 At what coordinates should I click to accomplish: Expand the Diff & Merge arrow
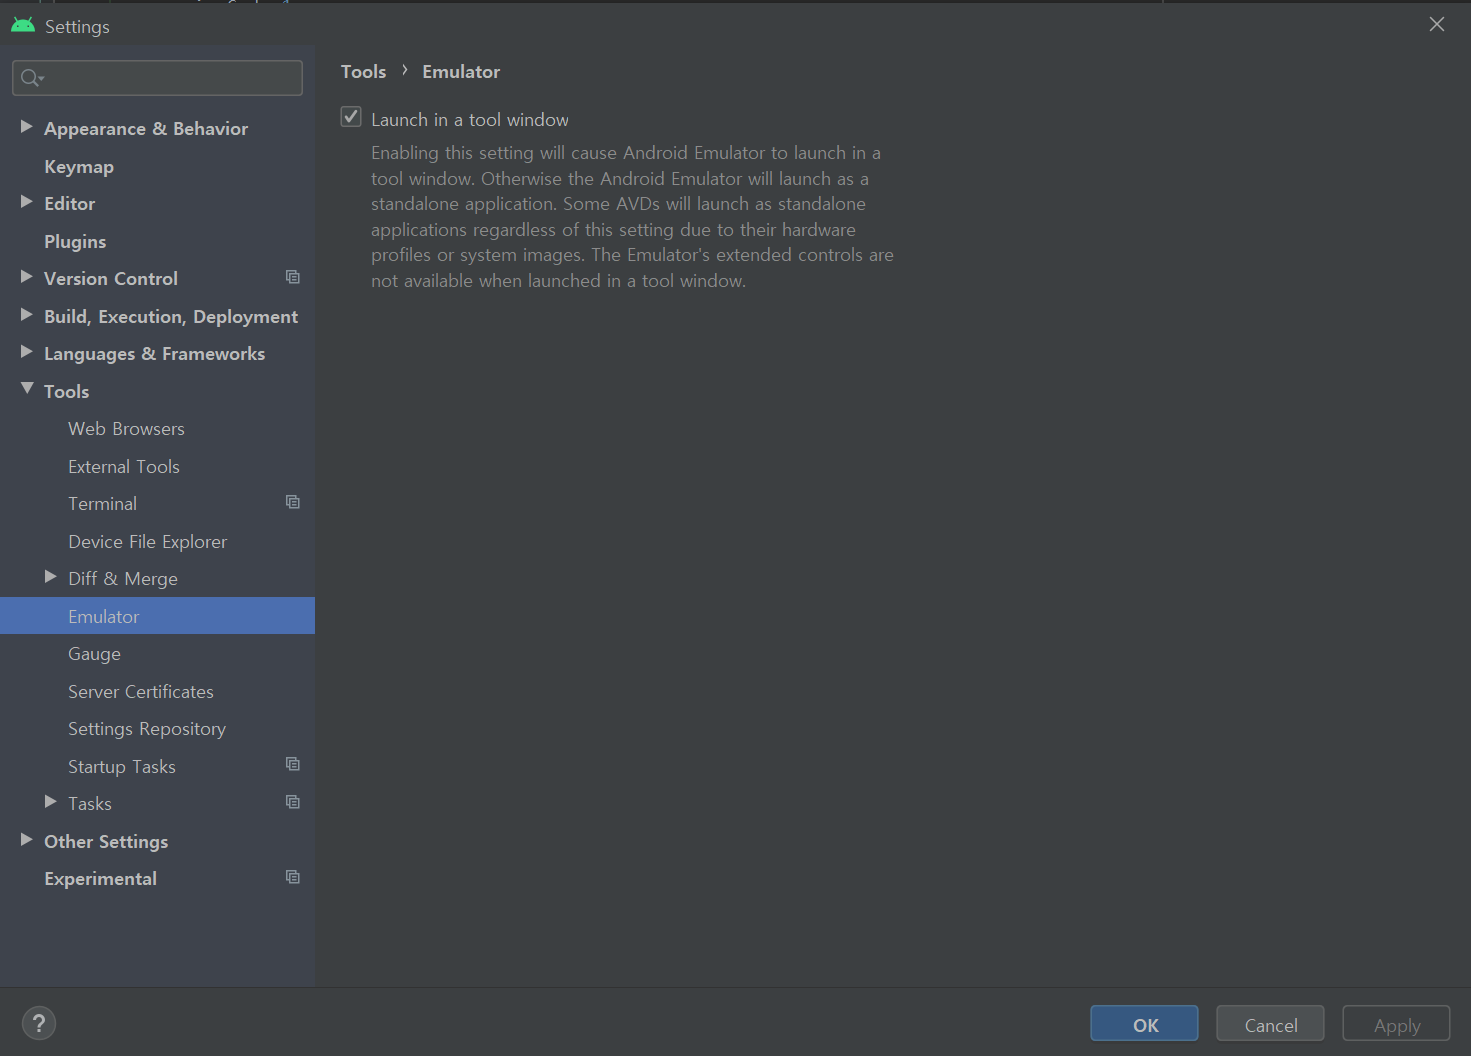(51, 577)
